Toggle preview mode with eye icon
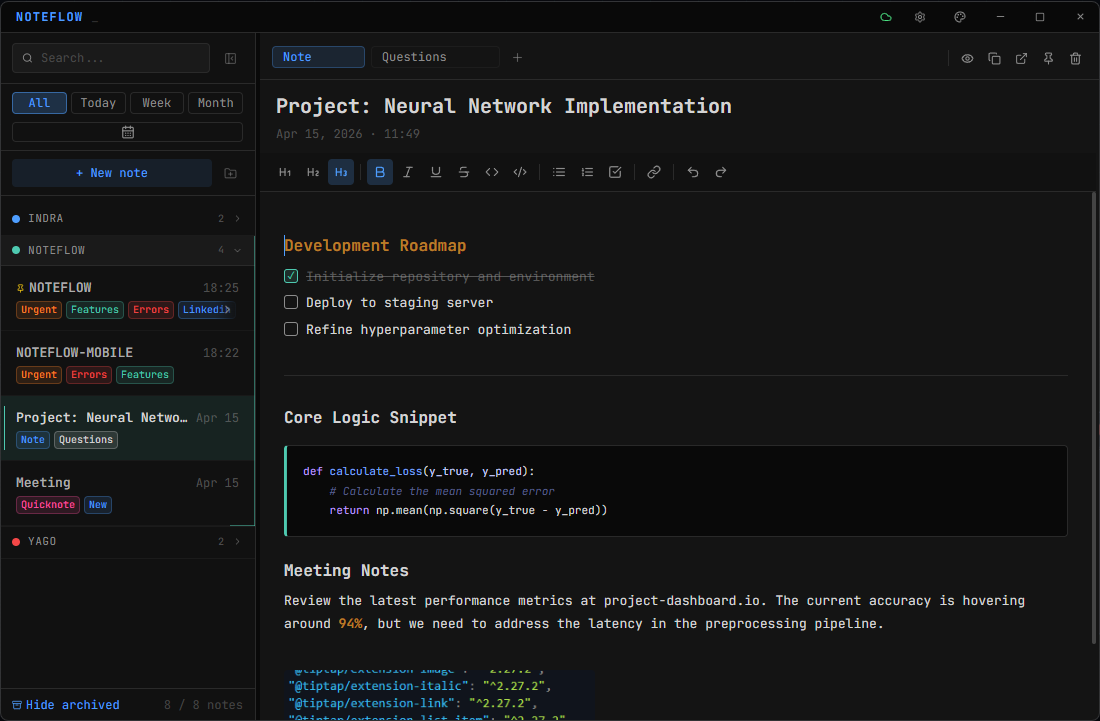 [968, 58]
